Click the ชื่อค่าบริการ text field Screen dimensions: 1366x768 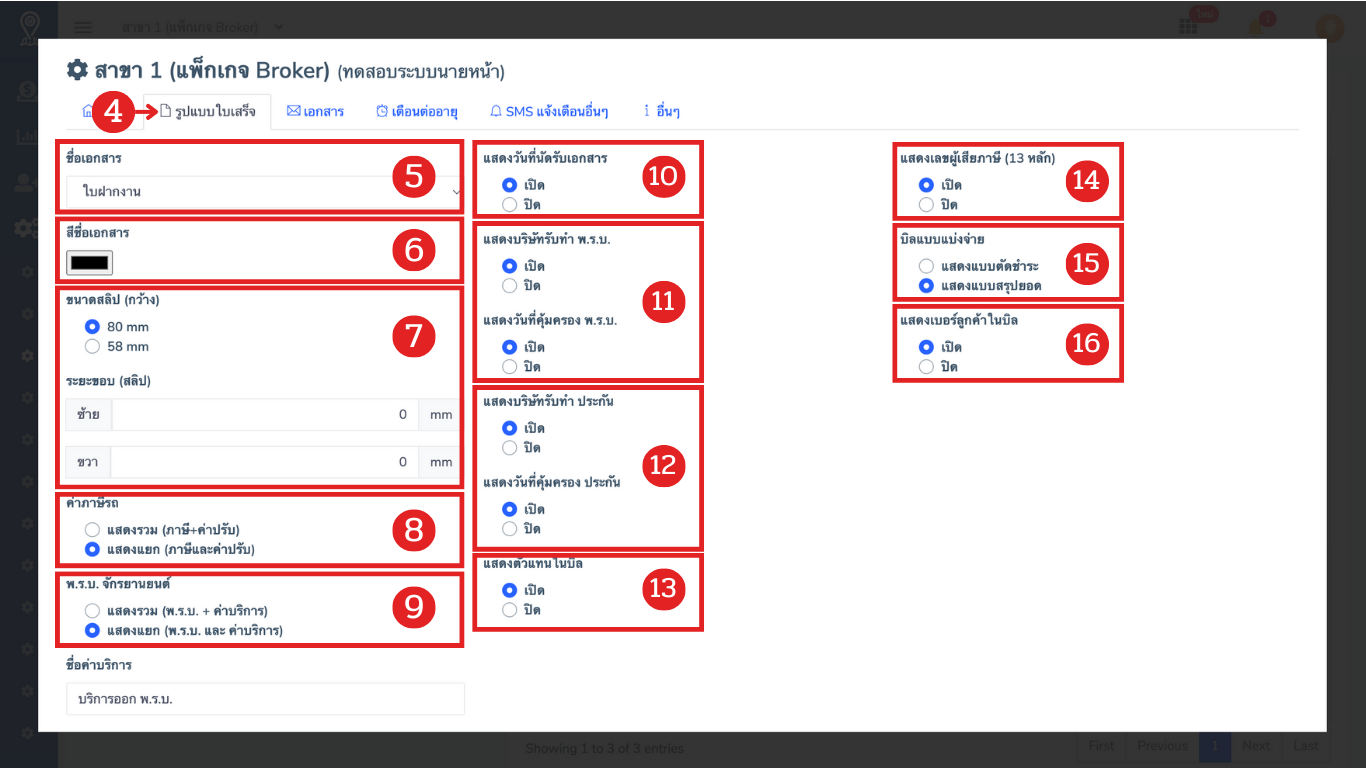tap(265, 699)
